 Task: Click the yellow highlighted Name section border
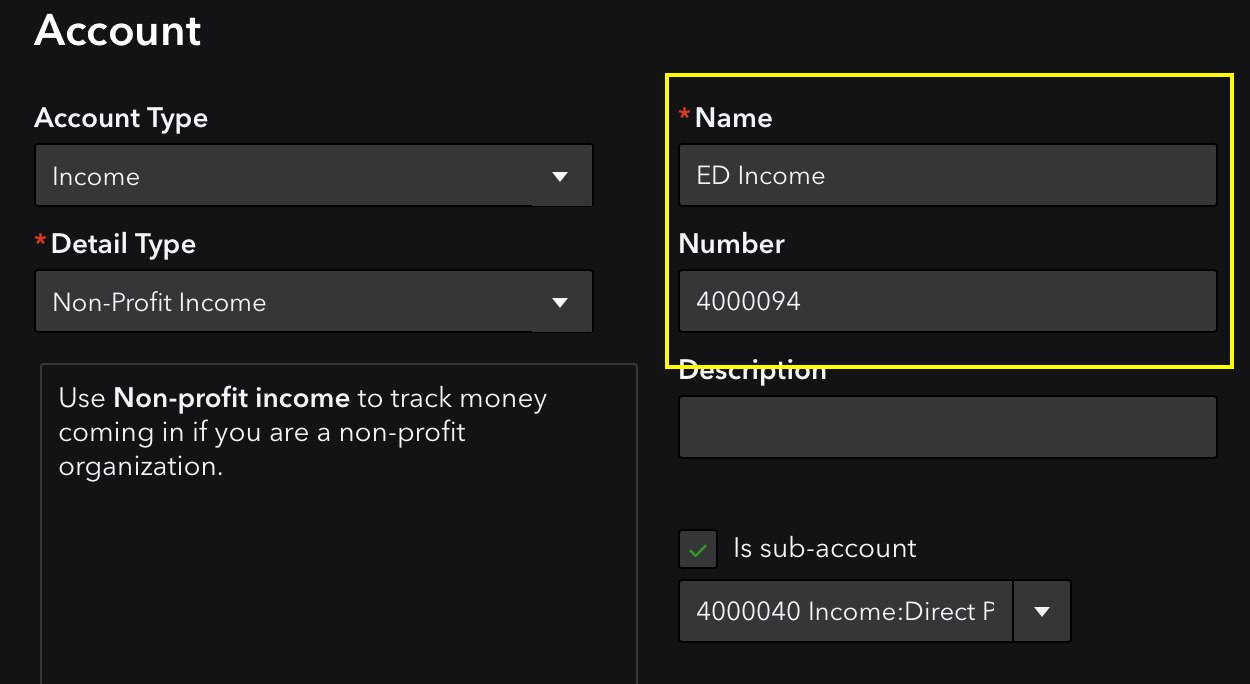click(947, 74)
